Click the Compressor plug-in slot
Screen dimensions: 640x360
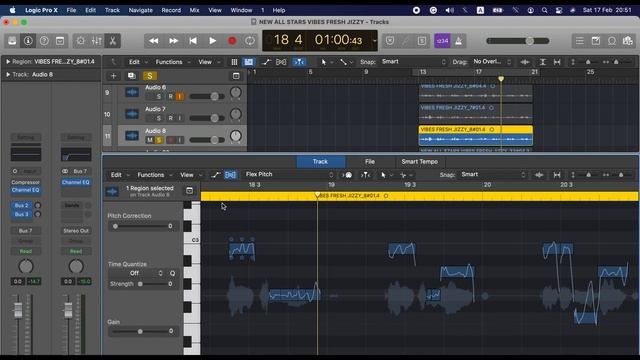[25, 182]
